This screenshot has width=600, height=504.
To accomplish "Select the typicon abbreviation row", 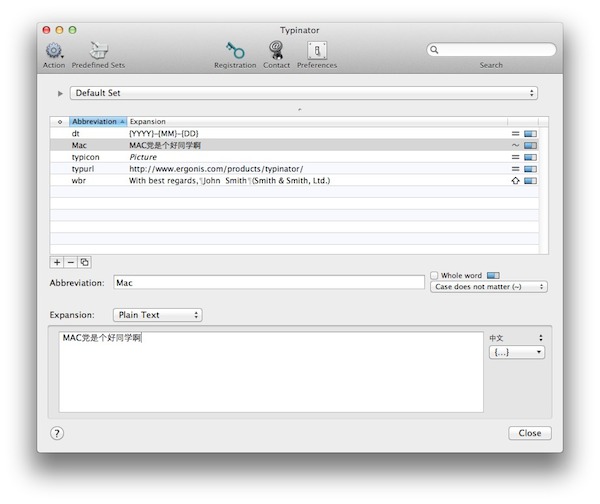I will click(x=294, y=157).
